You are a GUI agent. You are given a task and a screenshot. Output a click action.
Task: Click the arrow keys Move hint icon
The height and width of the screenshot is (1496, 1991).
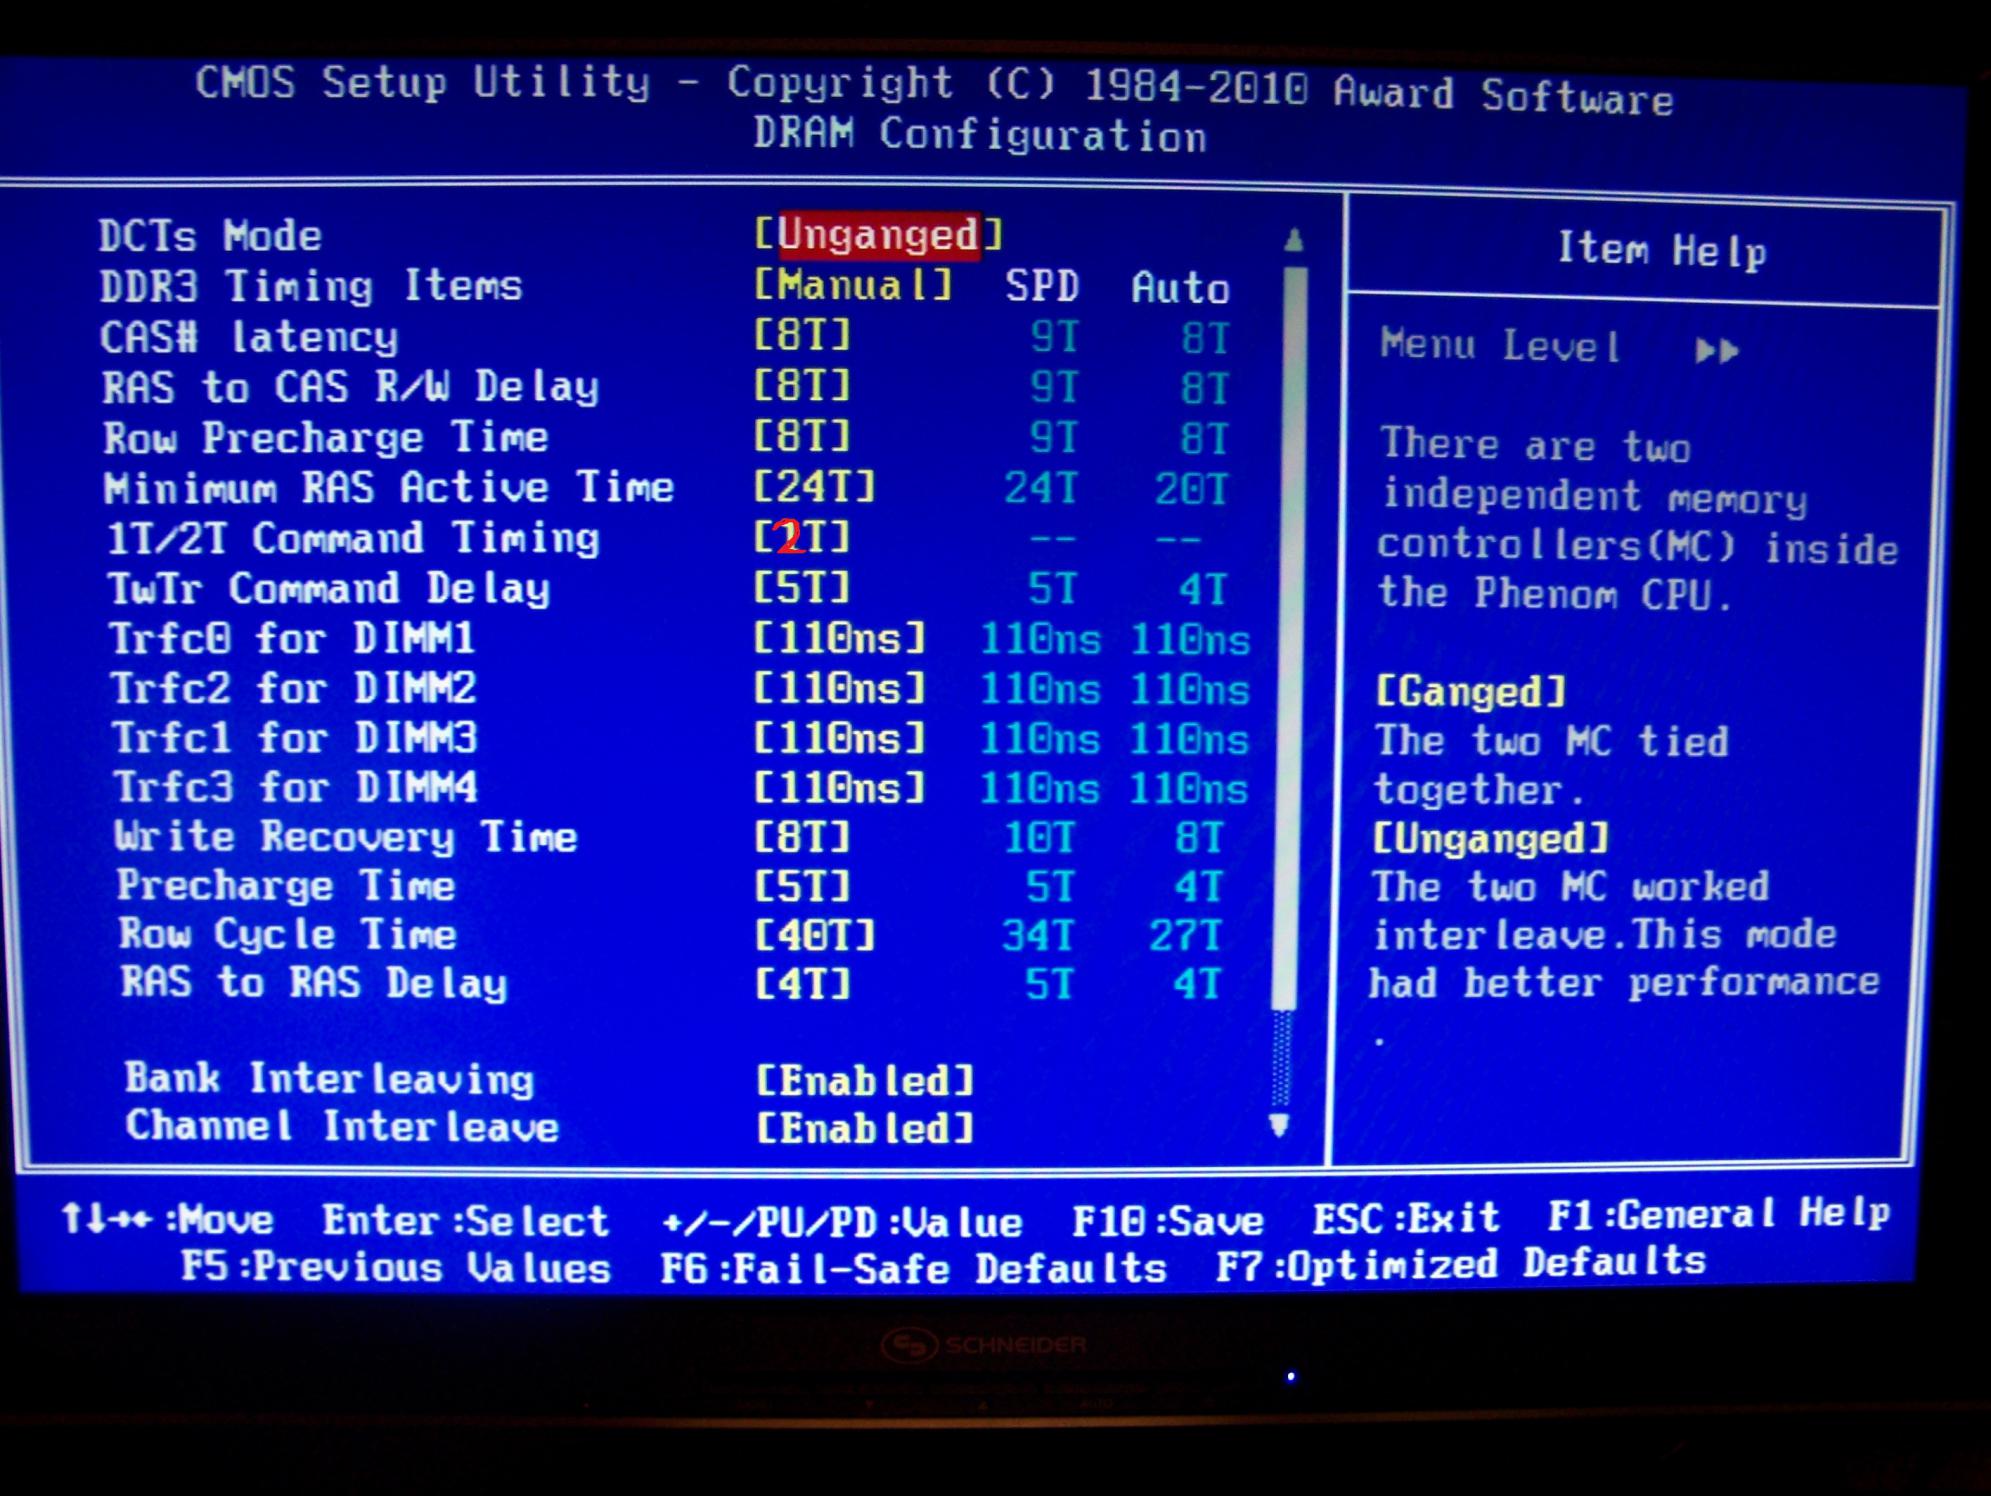click(105, 1218)
